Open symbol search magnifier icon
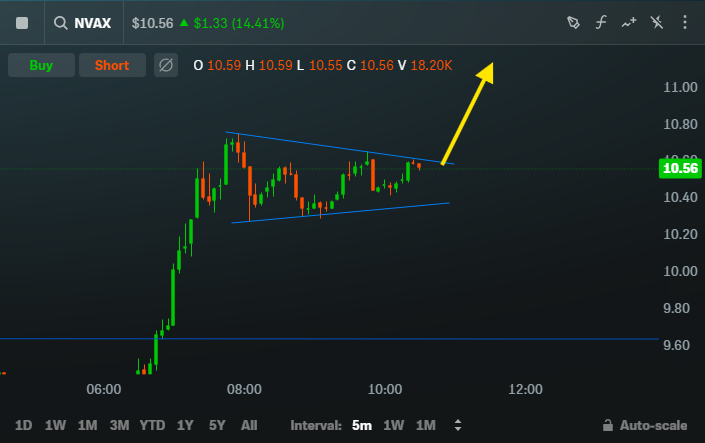 (60, 23)
